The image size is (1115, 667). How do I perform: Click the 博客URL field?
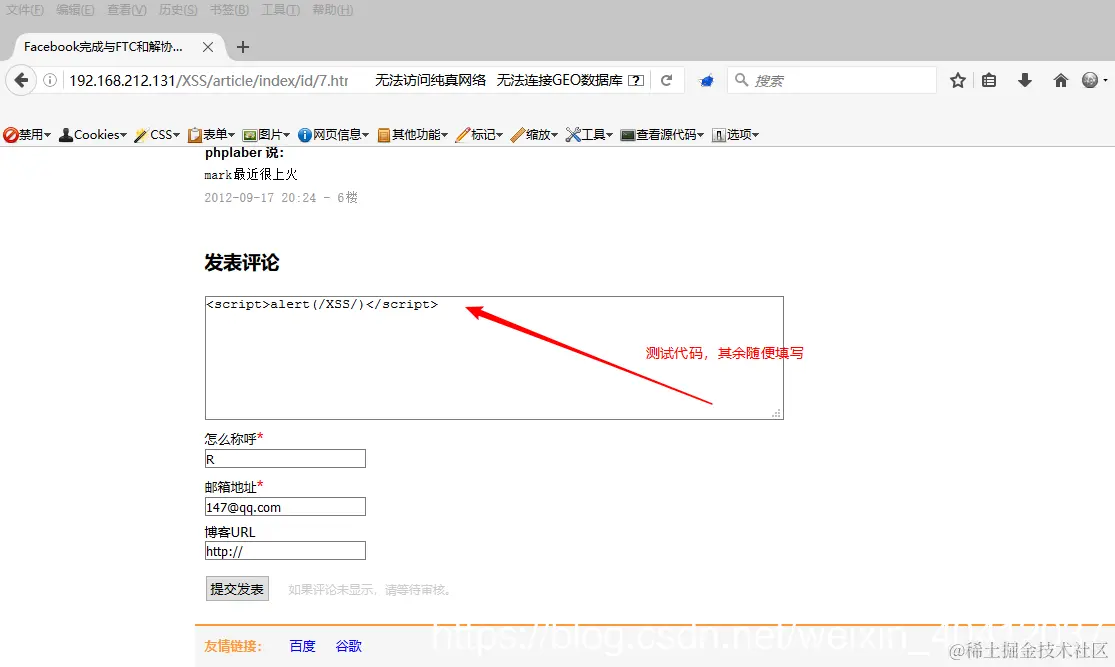(x=285, y=551)
